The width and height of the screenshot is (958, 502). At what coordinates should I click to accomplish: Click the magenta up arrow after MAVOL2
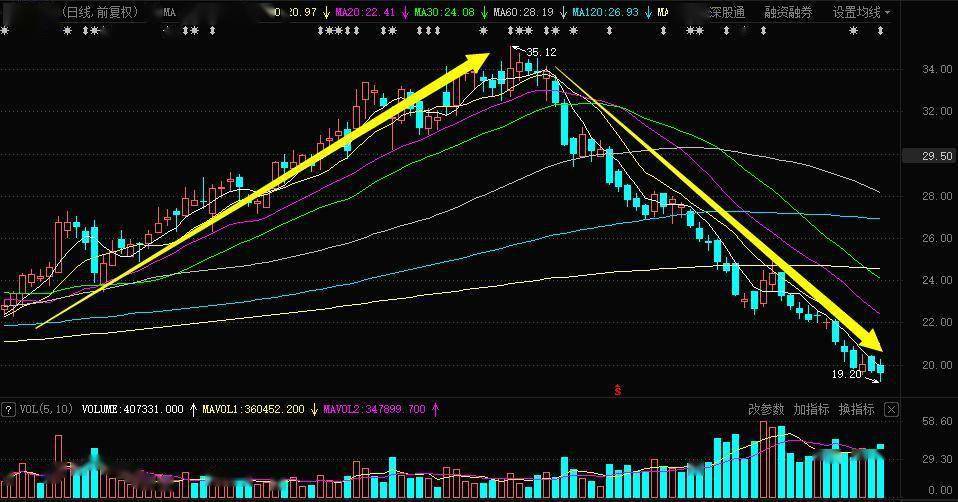[x=435, y=409]
